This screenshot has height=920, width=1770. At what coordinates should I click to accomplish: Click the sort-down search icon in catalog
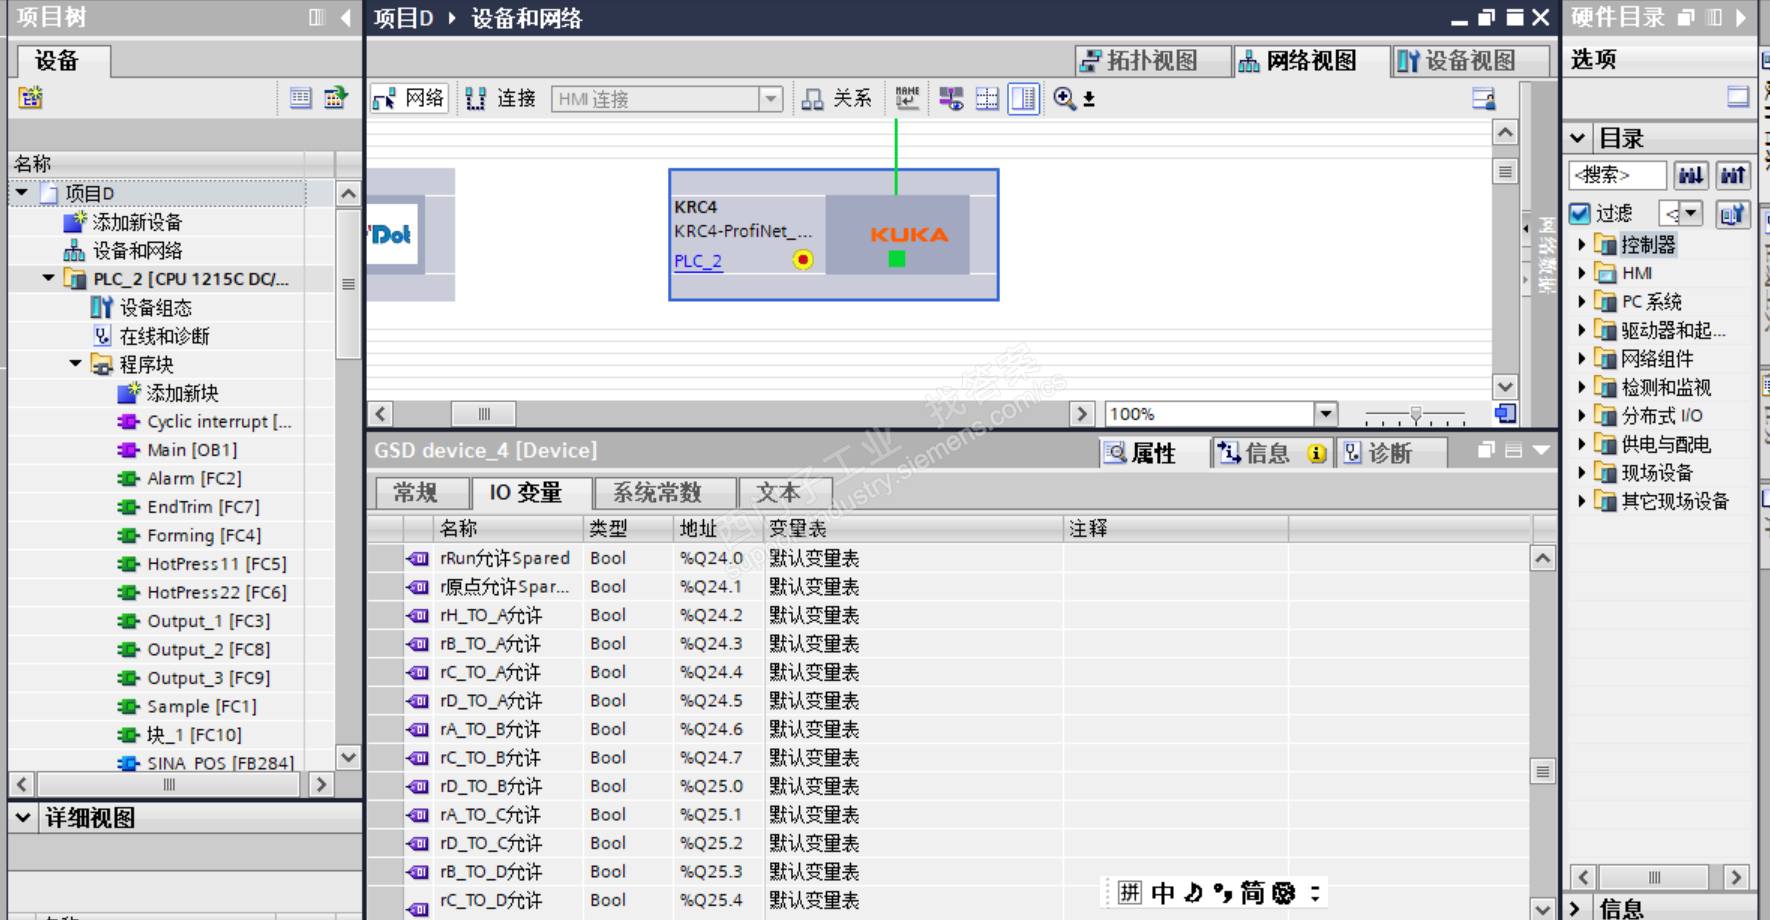tap(1691, 175)
